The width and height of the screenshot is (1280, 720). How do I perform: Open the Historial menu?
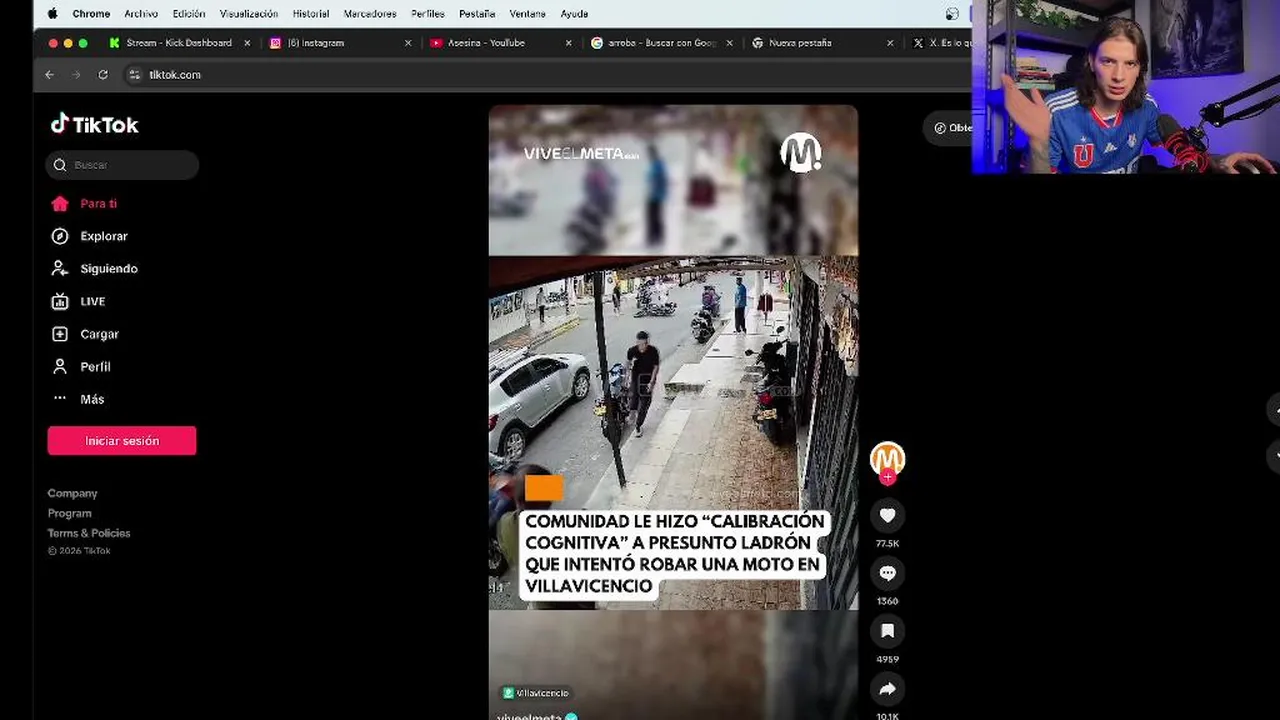point(311,14)
